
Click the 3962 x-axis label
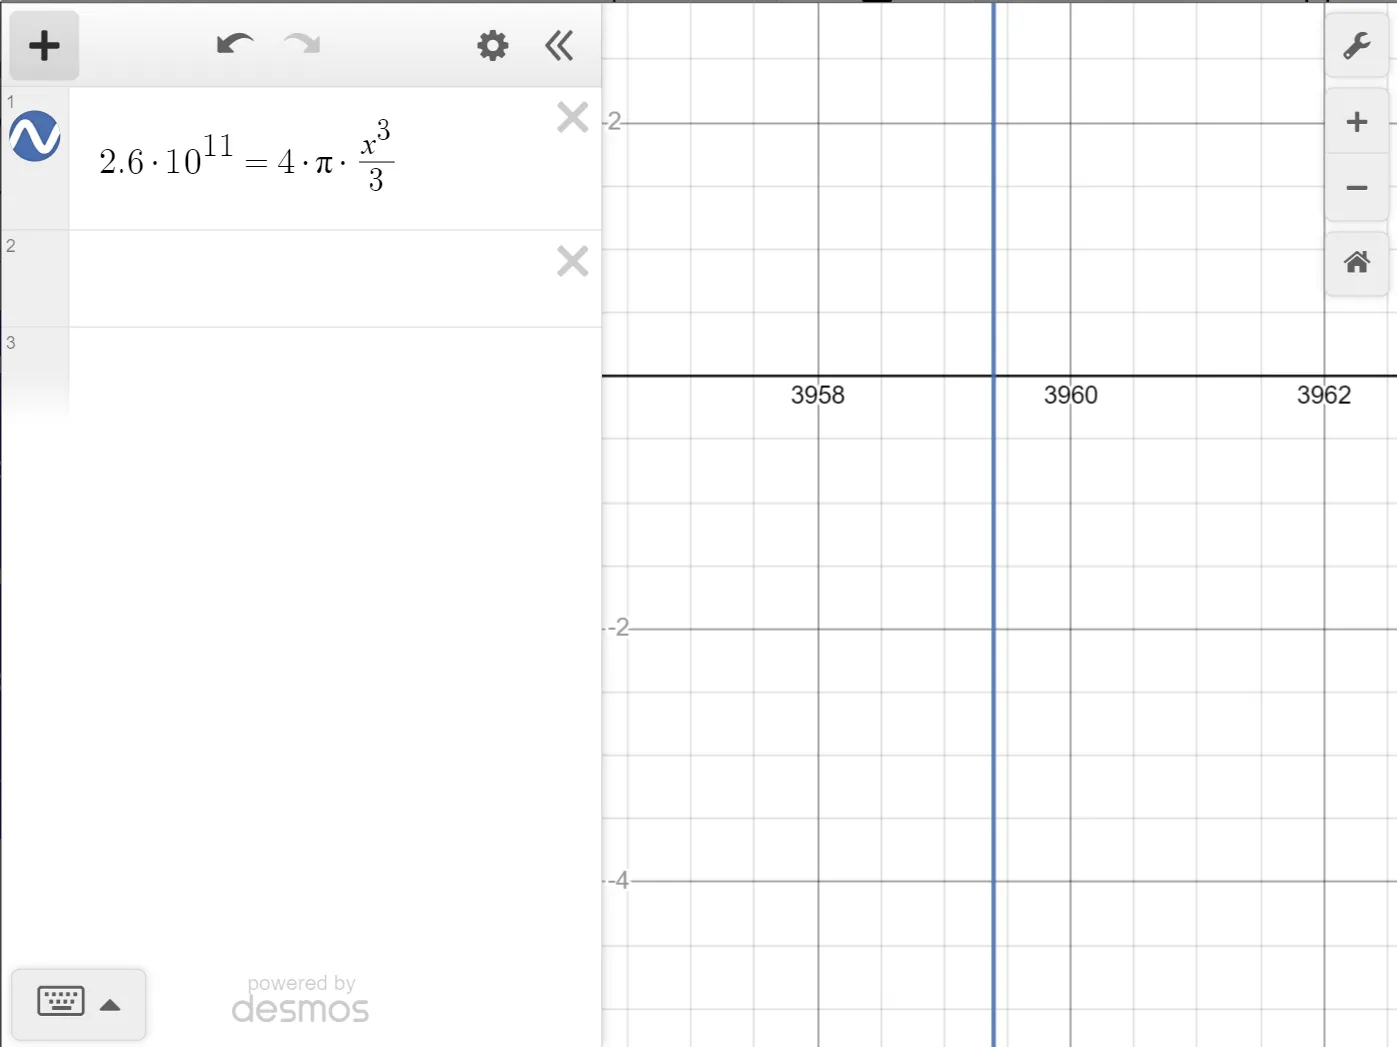pyautogui.click(x=1324, y=395)
